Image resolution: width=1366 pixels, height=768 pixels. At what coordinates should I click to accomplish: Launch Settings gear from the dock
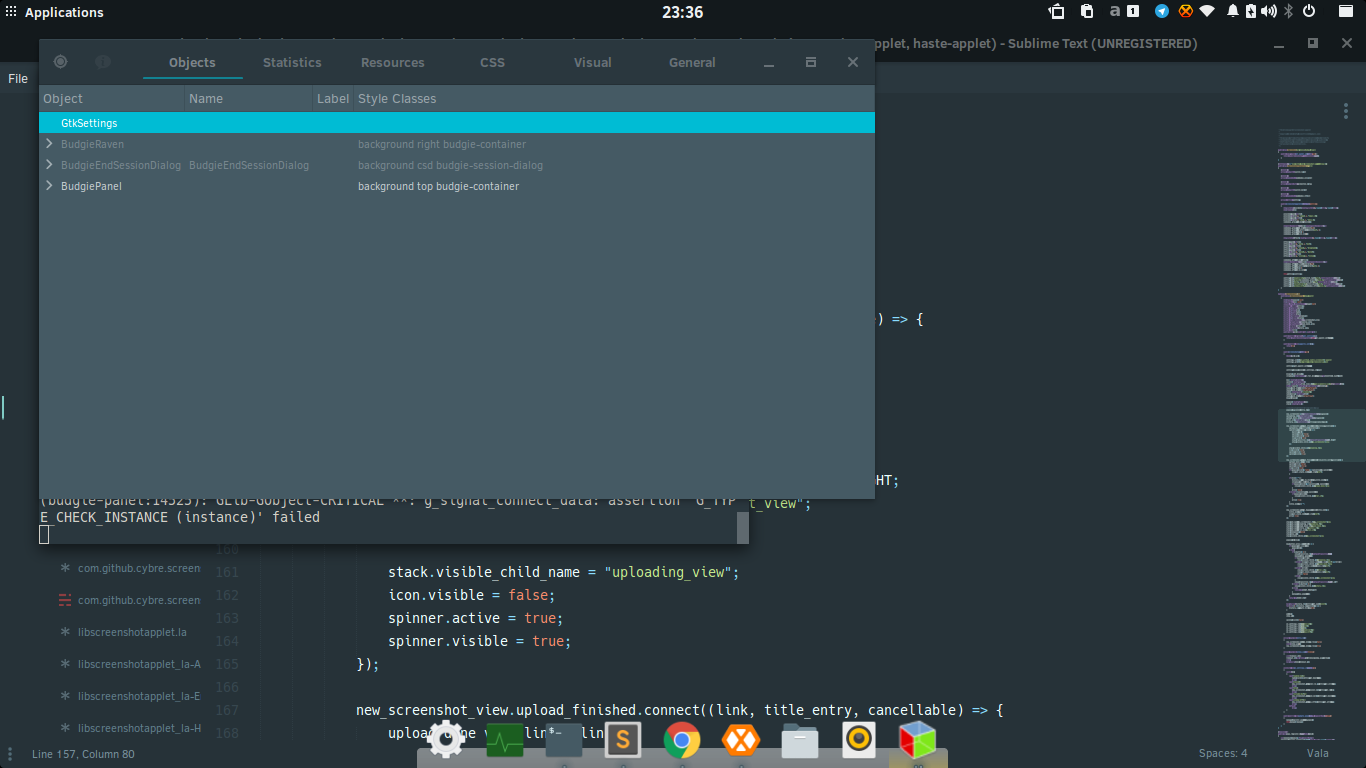[x=446, y=741]
